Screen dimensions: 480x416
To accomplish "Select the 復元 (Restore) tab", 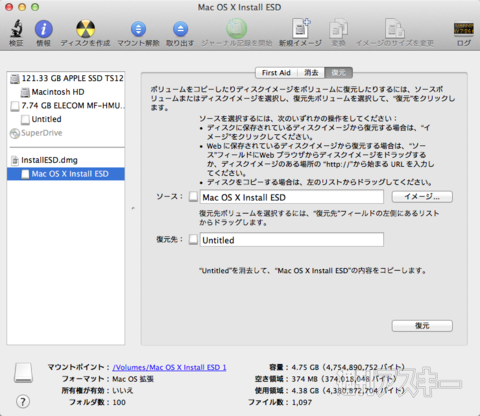I will click(x=339, y=73).
